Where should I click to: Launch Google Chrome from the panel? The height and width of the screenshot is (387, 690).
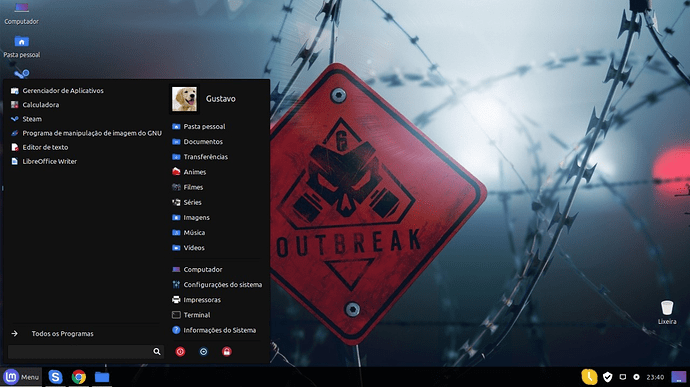point(79,377)
